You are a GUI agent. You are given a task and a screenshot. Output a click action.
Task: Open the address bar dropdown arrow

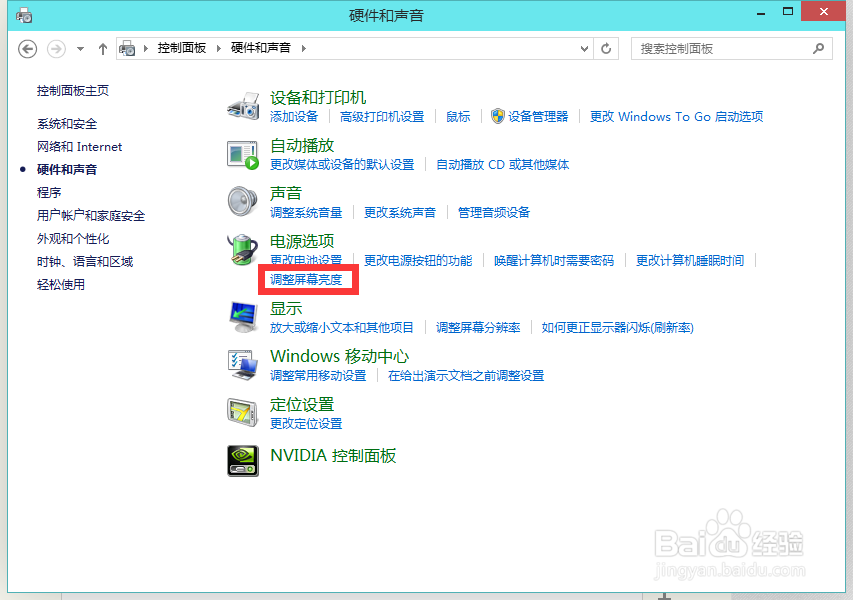(583, 48)
